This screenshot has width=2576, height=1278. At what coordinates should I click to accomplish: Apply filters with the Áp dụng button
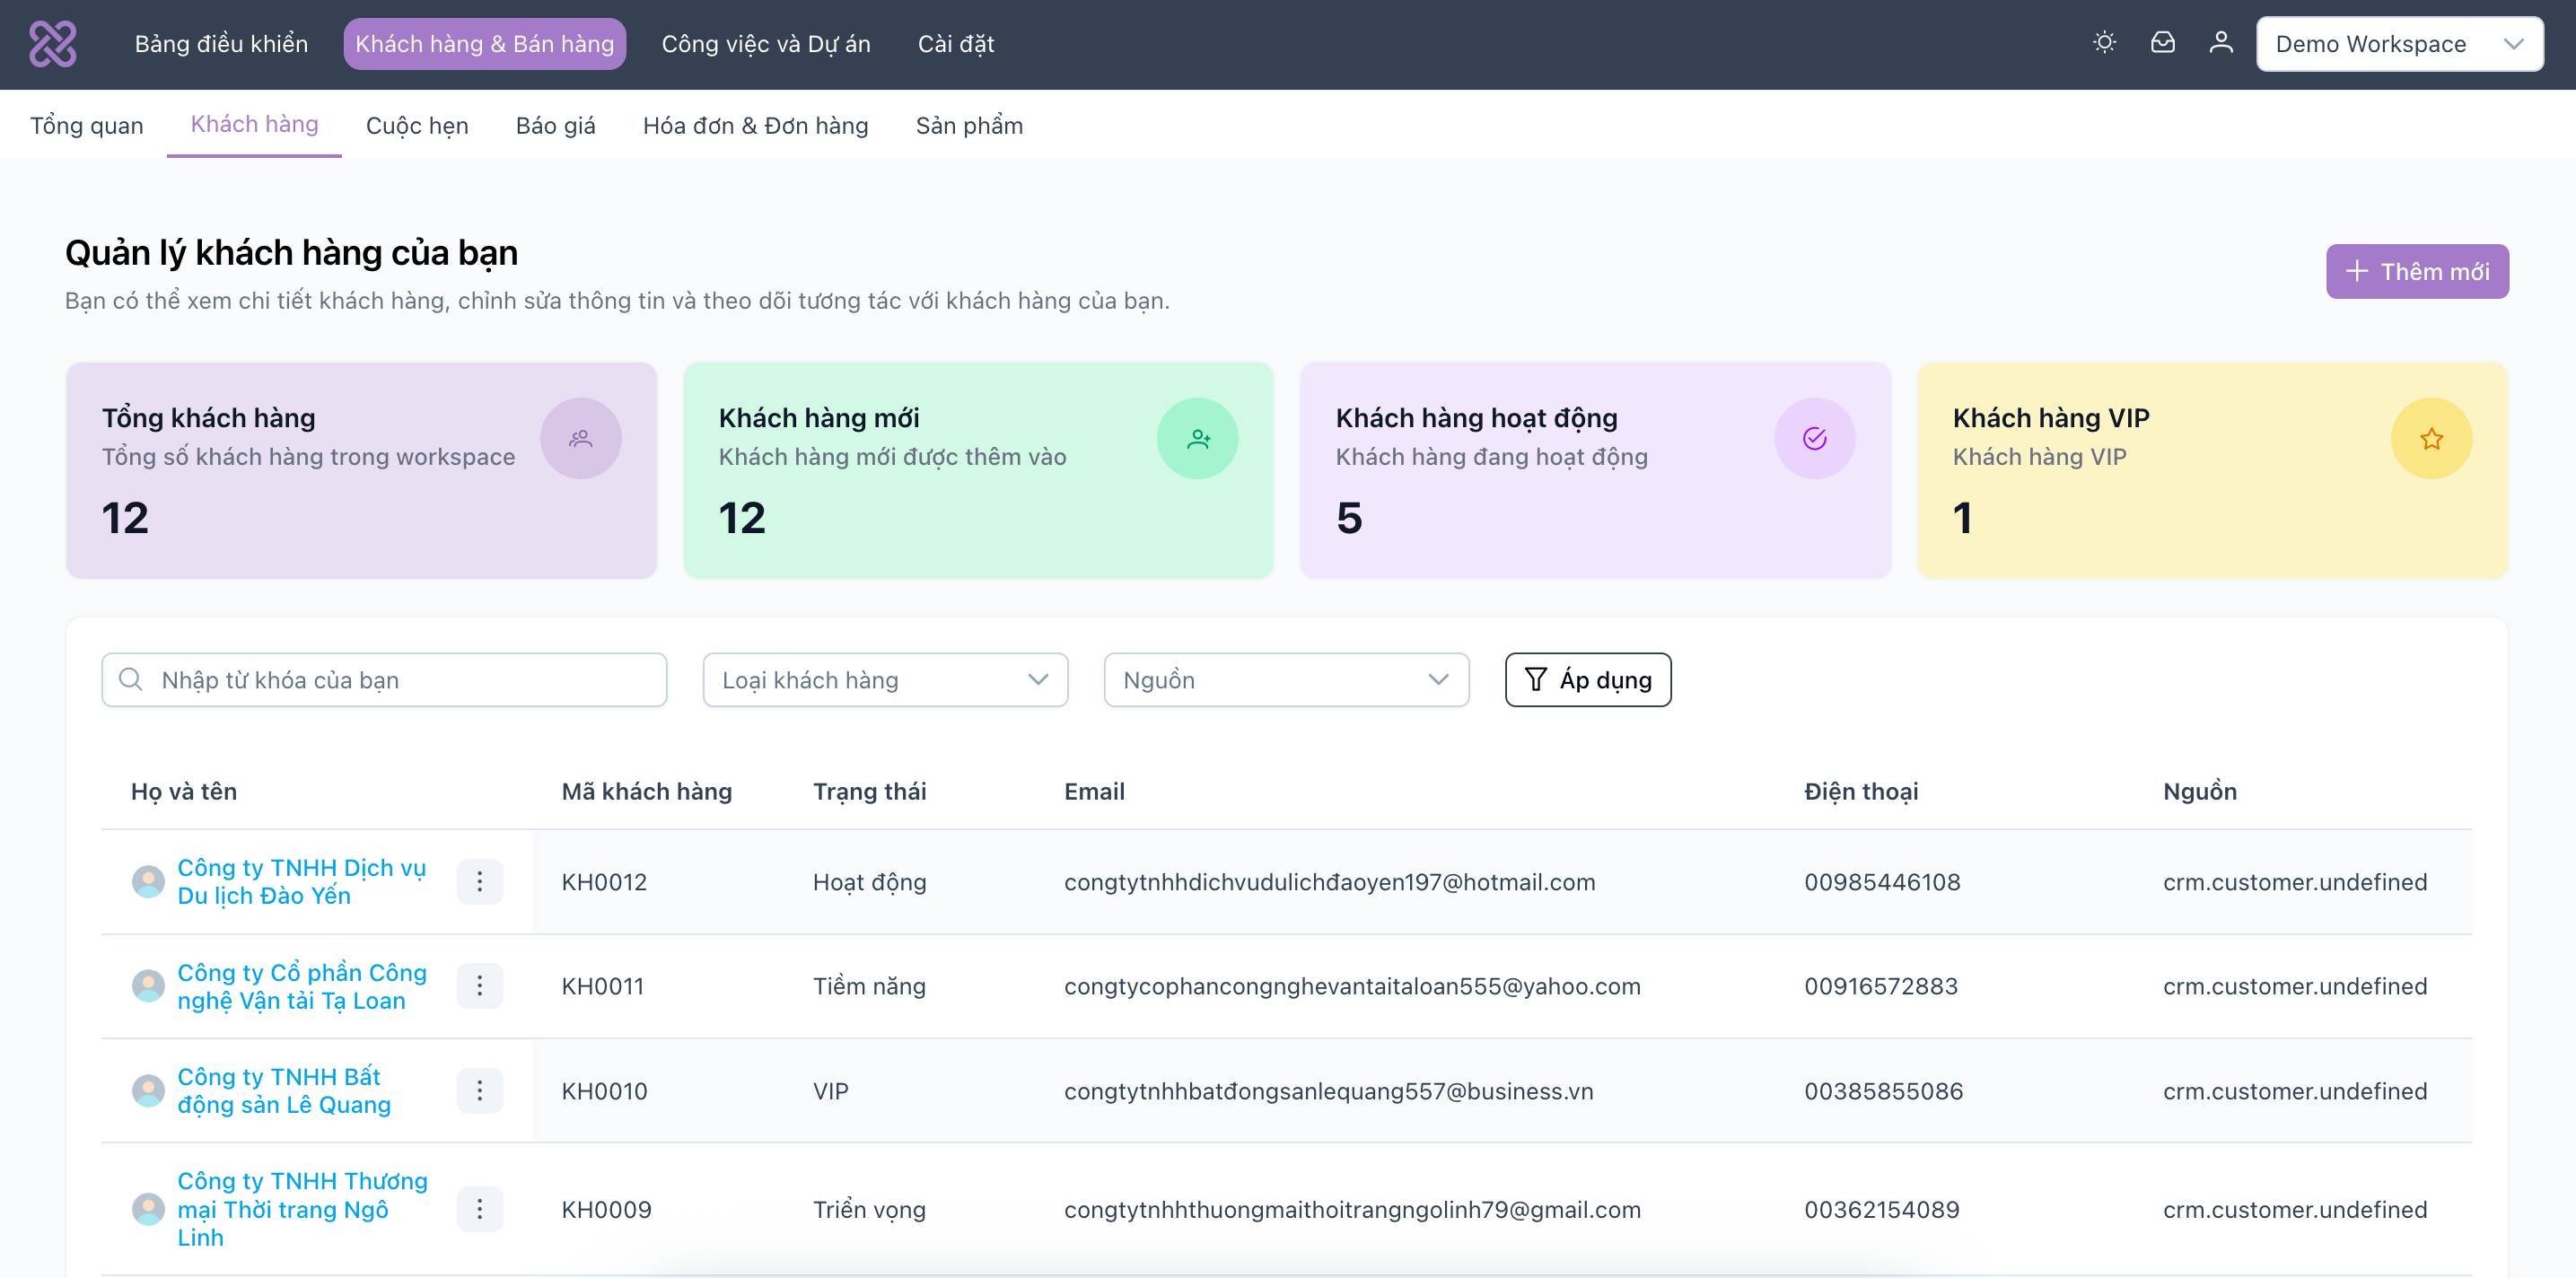pos(1587,679)
